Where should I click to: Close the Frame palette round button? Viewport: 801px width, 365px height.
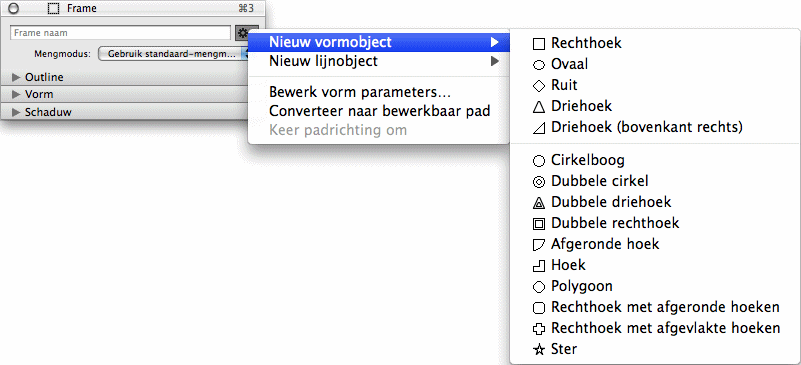(15, 9)
